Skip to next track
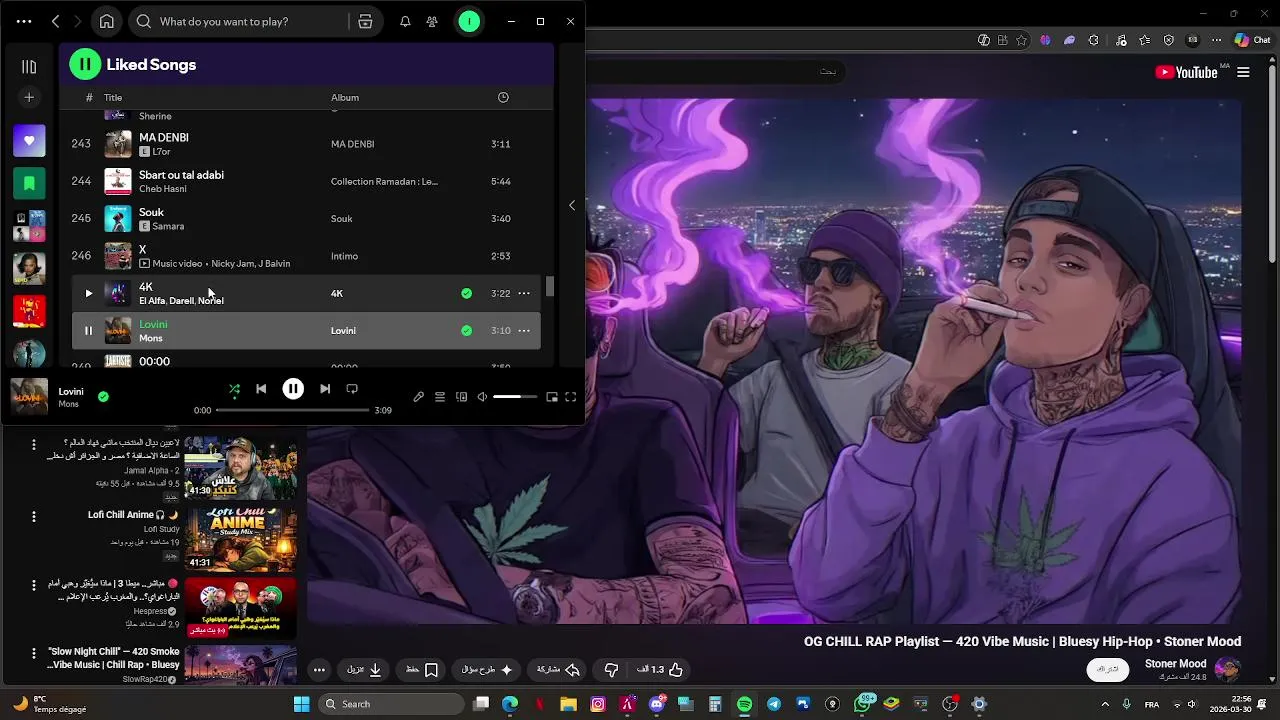This screenshot has height=720, width=1280. 325,389
